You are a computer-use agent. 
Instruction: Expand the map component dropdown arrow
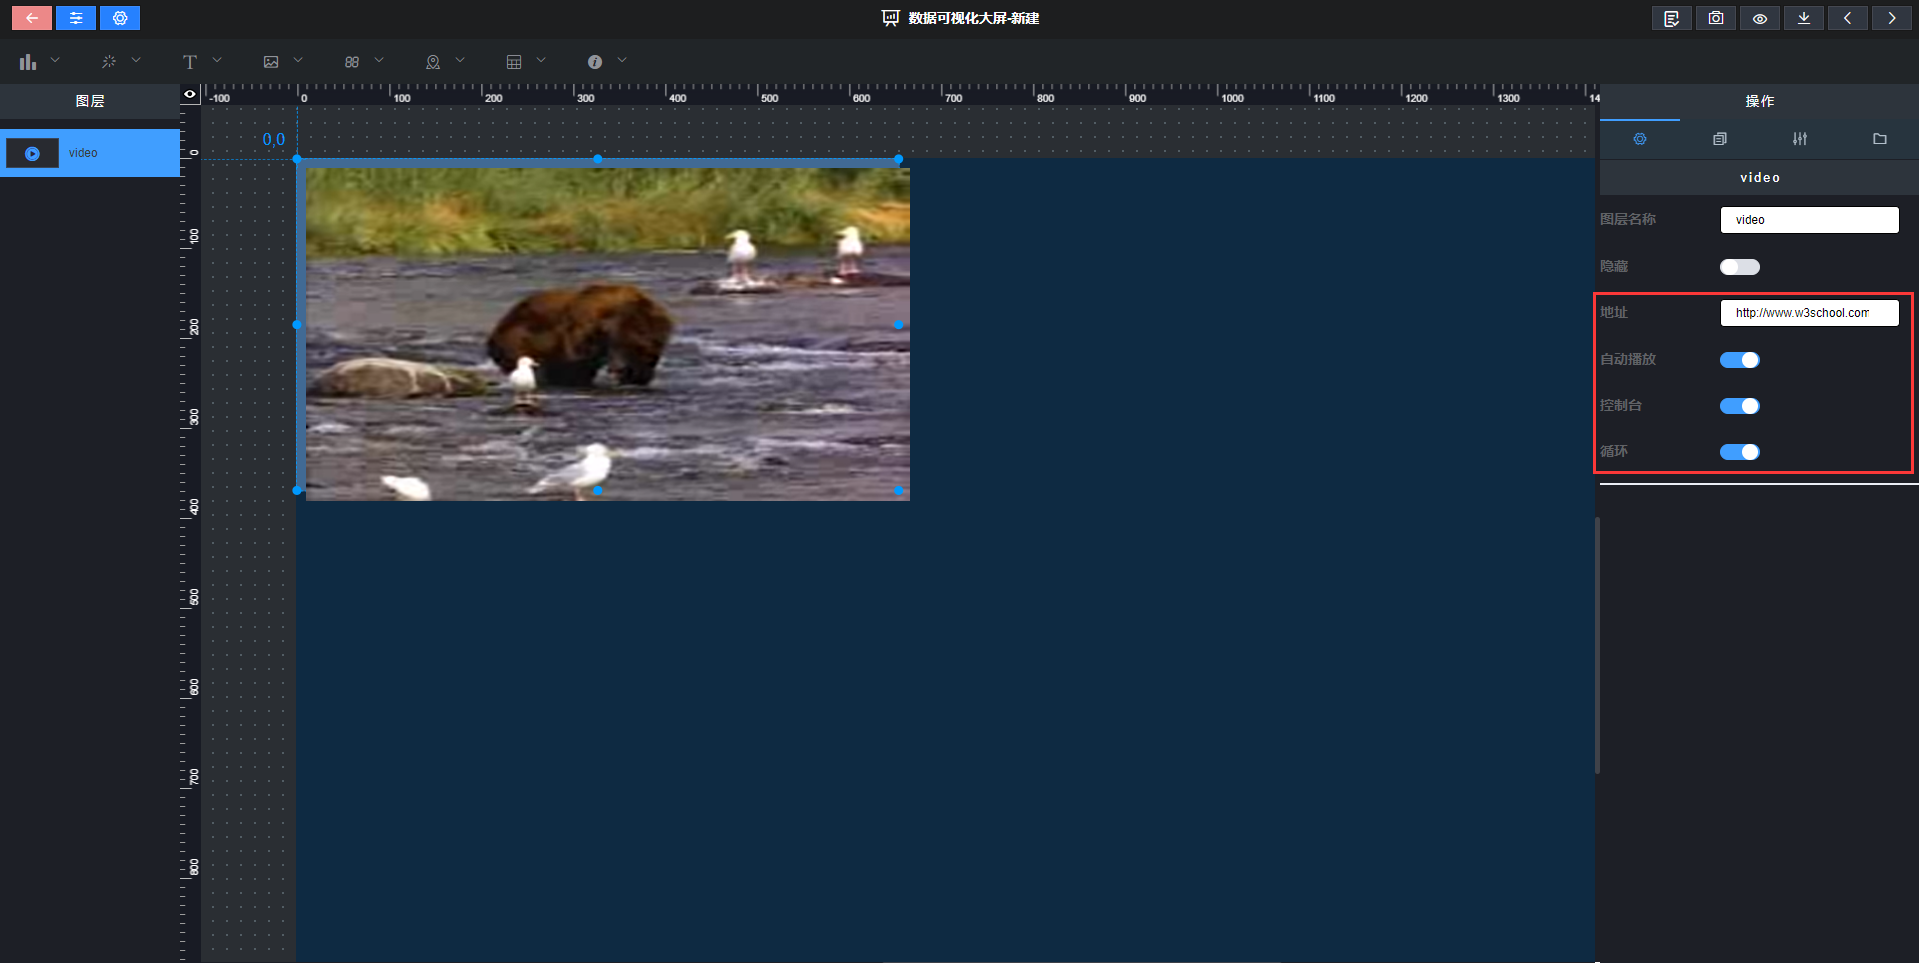pos(460,60)
